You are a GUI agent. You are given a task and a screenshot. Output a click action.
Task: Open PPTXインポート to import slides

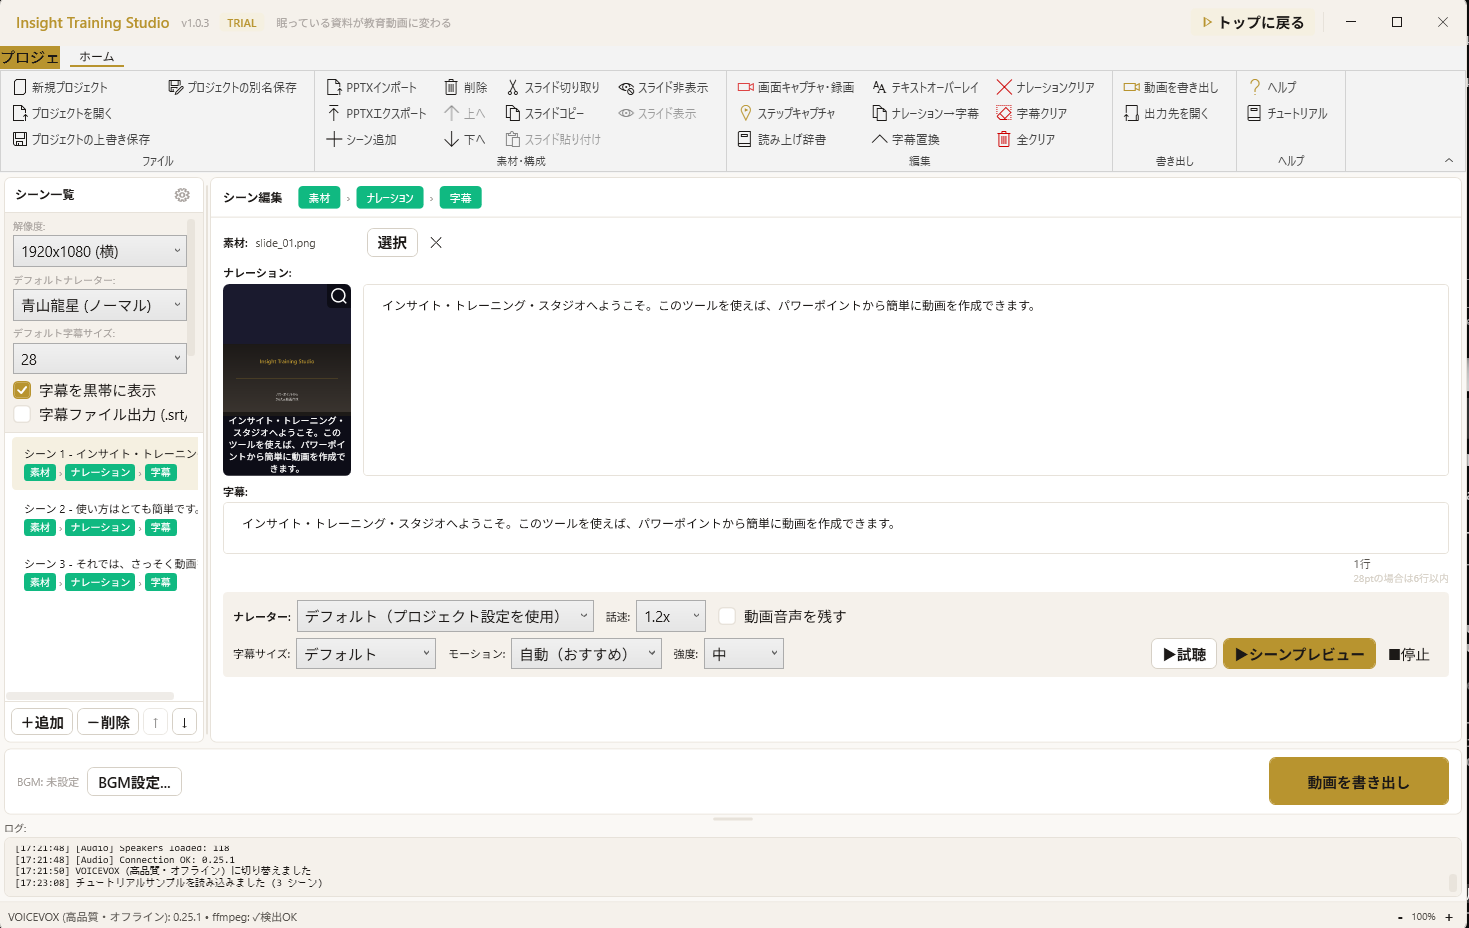point(382,87)
